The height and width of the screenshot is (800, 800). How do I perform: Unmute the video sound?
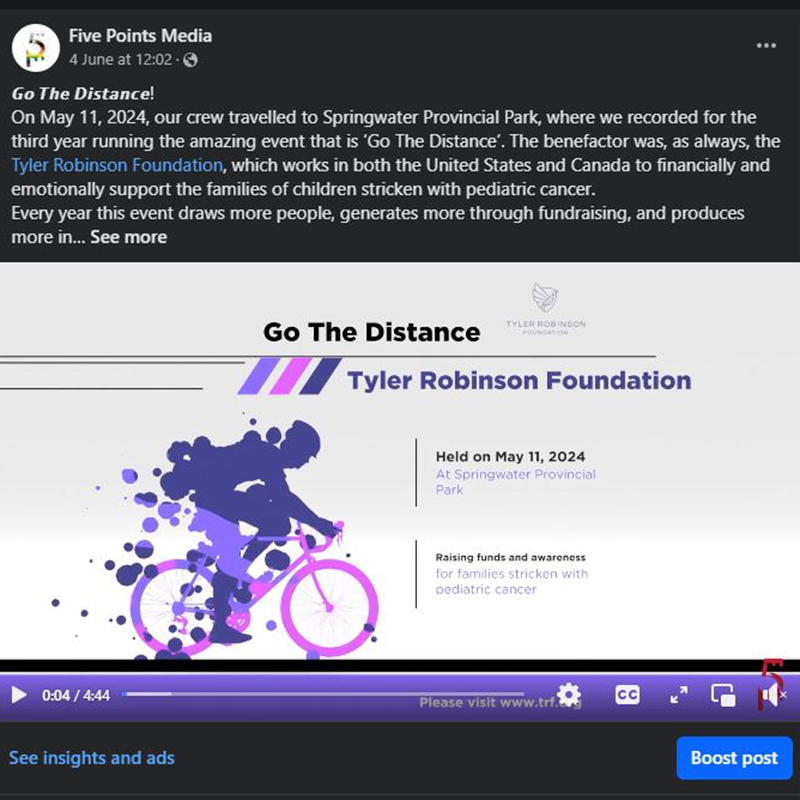click(x=773, y=695)
